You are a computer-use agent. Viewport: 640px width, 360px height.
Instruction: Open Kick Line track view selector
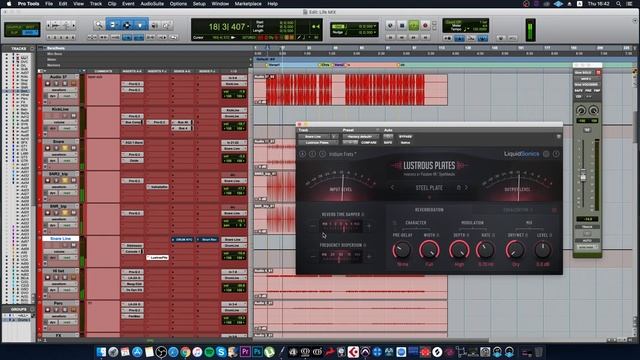(59, 122)
